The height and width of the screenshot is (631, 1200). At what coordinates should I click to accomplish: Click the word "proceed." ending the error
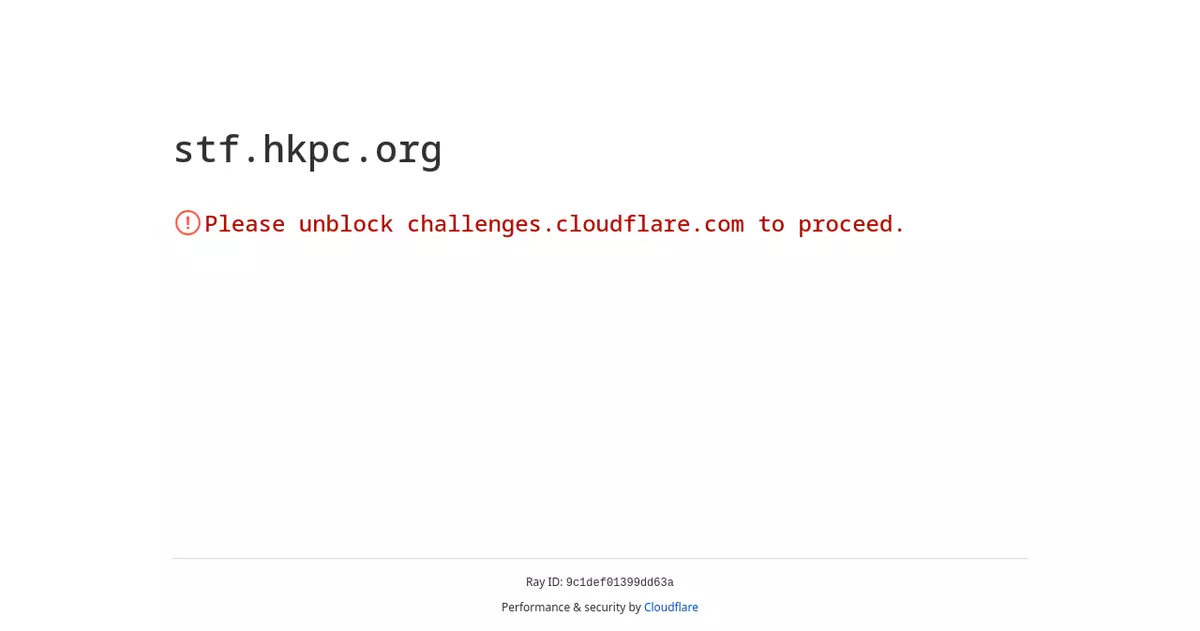(x=851, y=224)
